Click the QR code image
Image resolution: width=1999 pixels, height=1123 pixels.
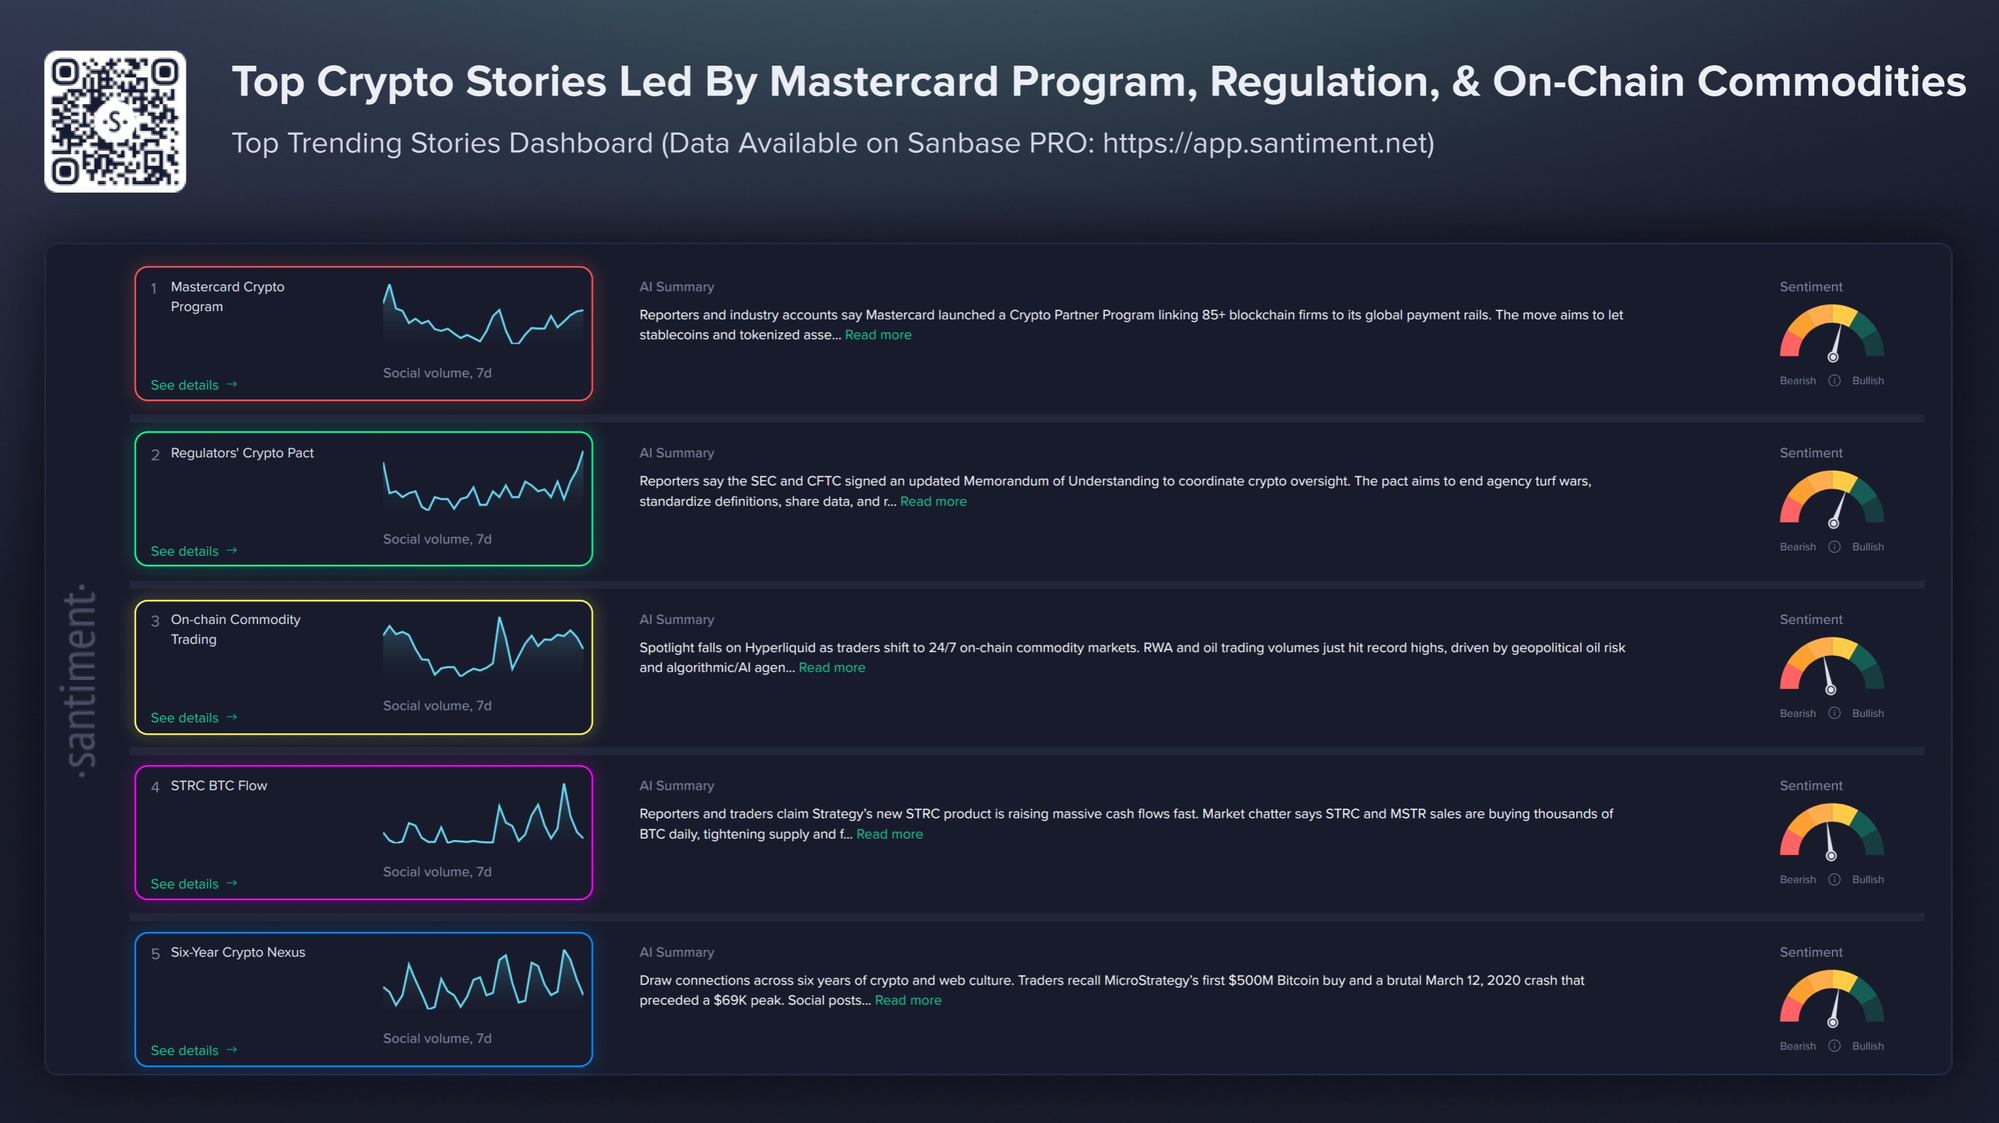[x=115, y=121]
